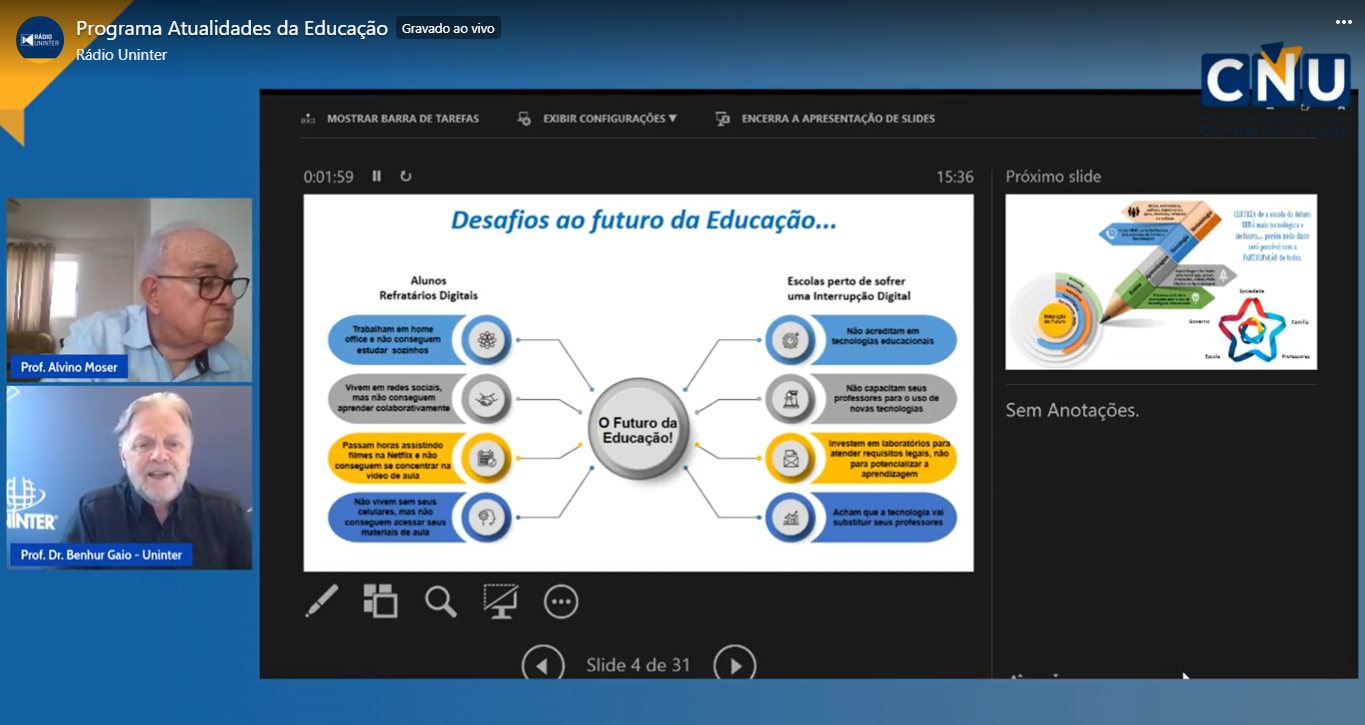The height and width of the screenshot is (725, 1365).
Task: Click the Rádio Uninter channel logo
Action: coord(40,40)
